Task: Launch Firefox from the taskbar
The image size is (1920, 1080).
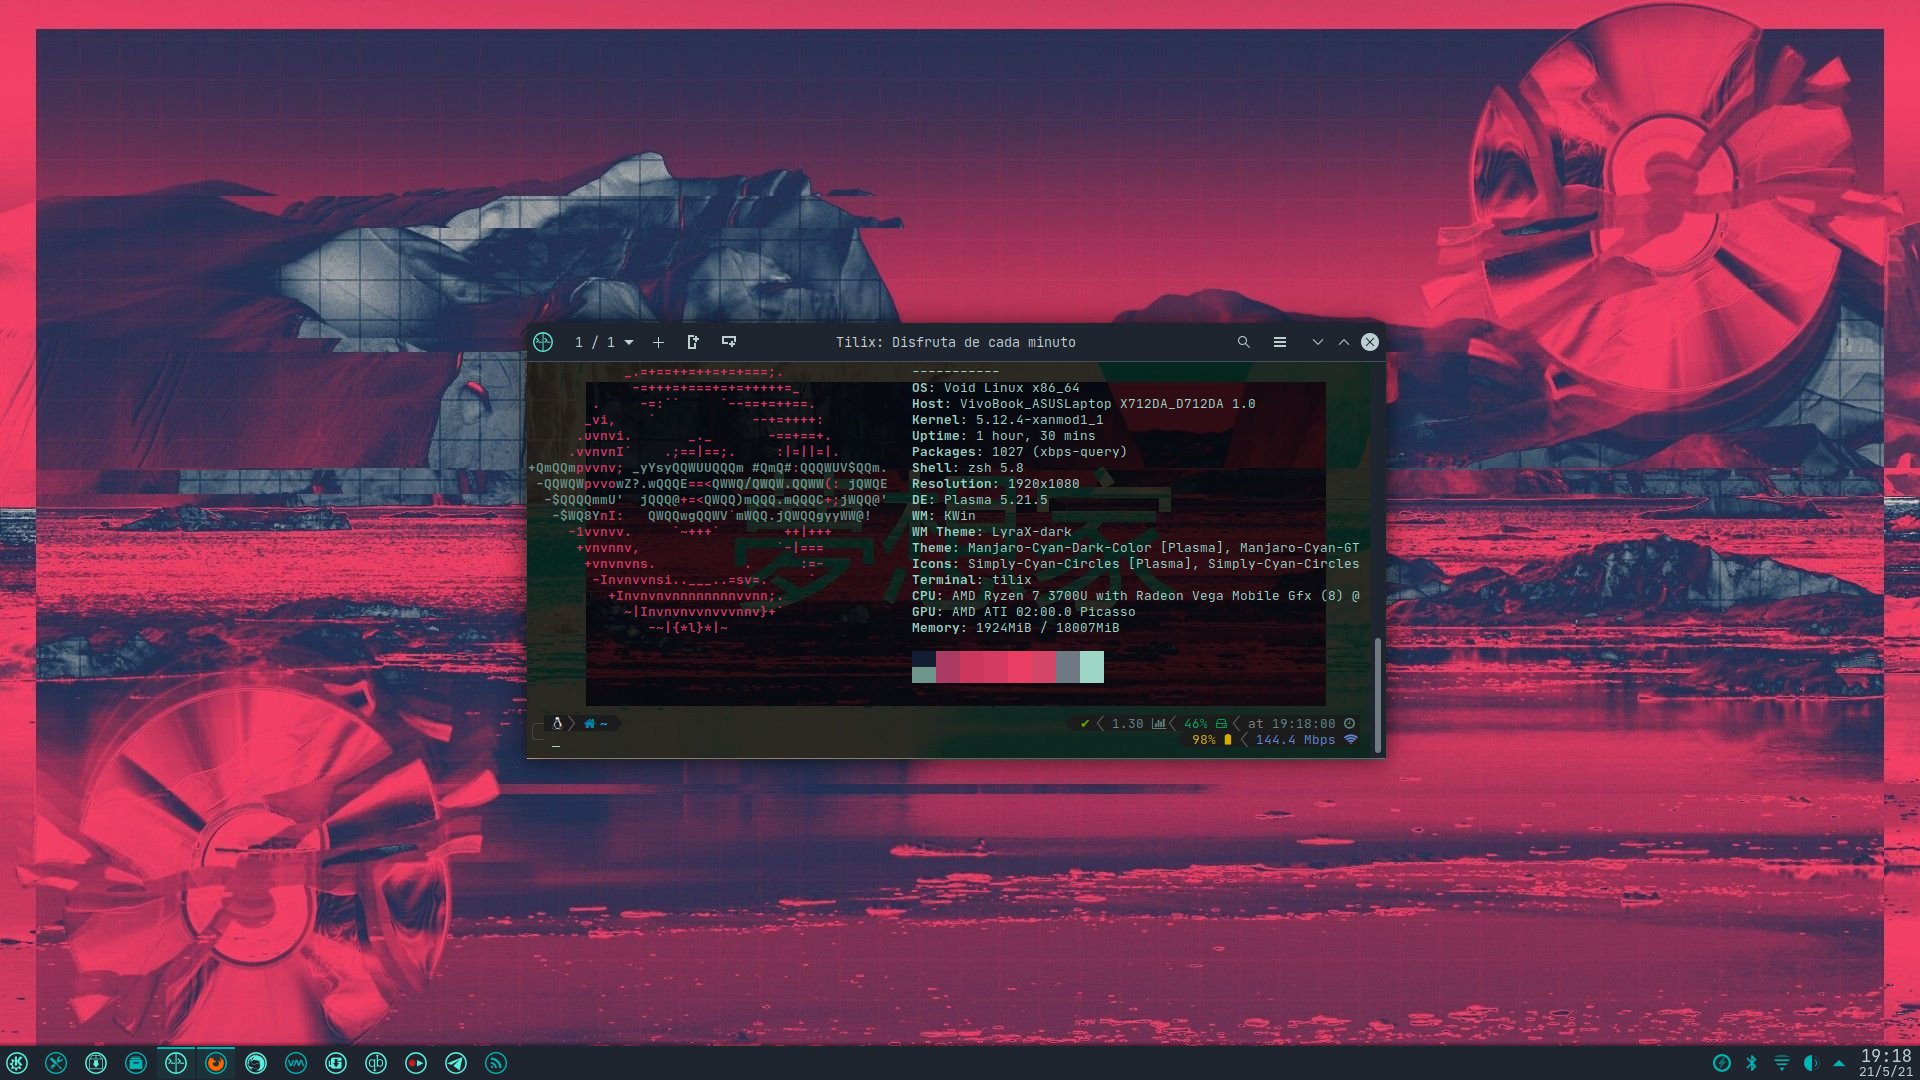Action: pos(216,1063)
